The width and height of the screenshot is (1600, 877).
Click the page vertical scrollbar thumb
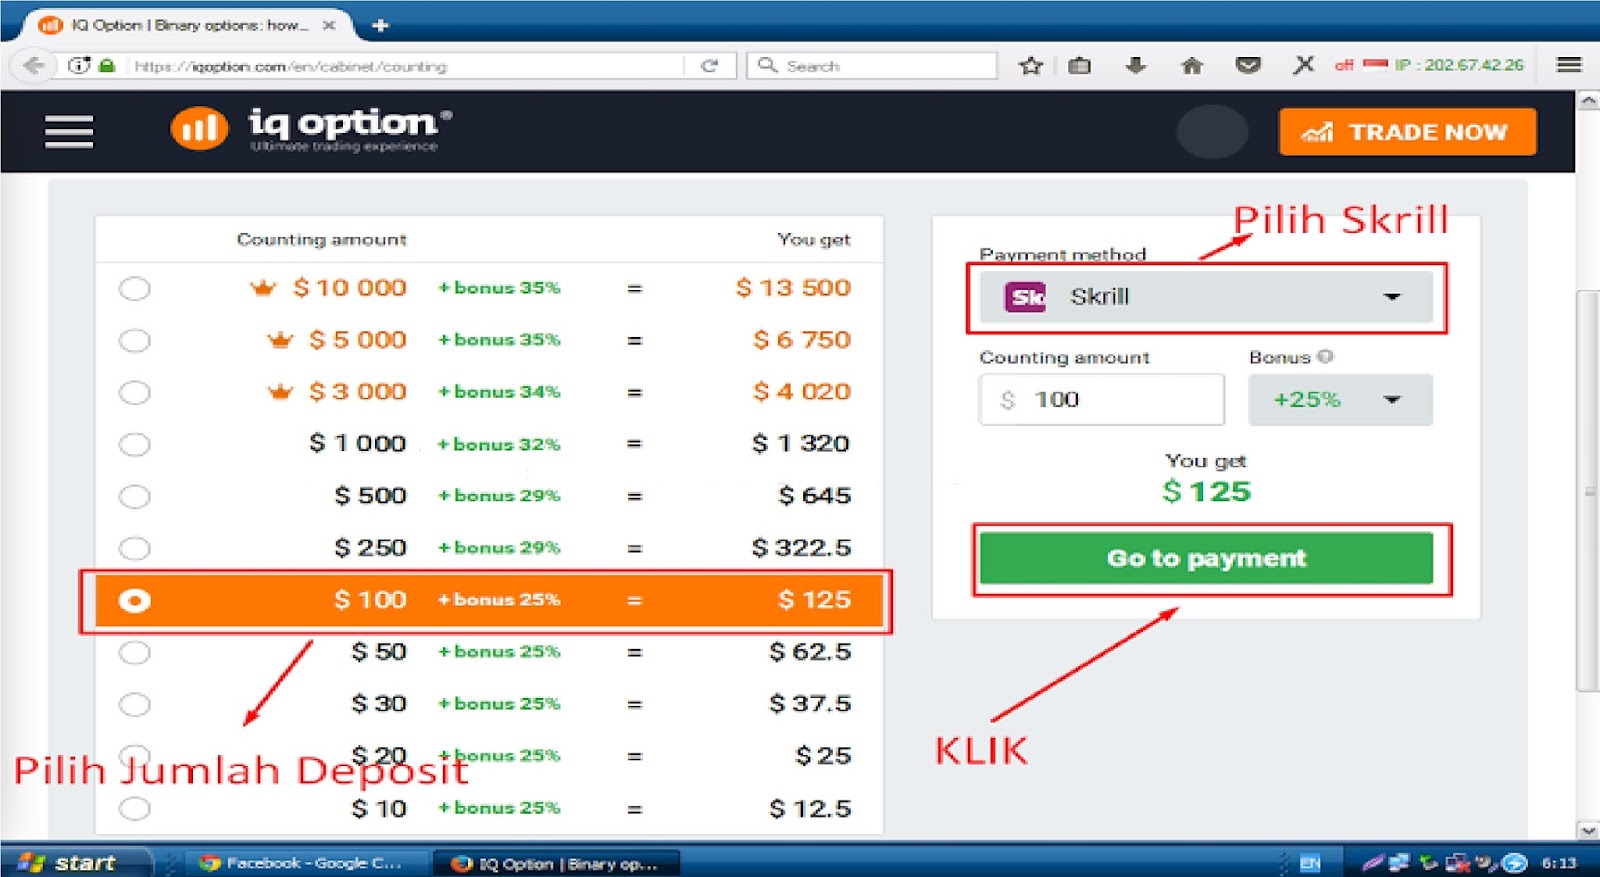click(x=1587, y=490)
